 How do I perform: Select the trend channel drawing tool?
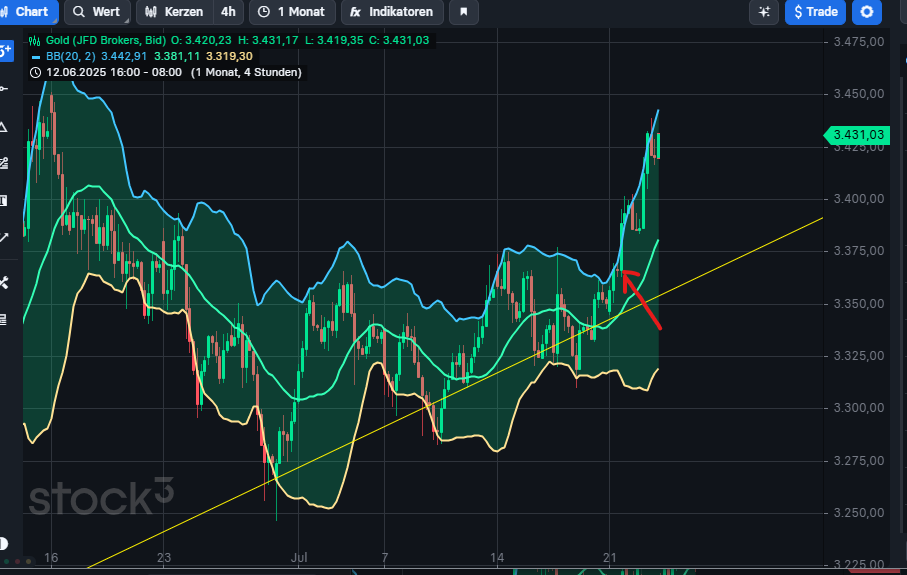point(4,164)
